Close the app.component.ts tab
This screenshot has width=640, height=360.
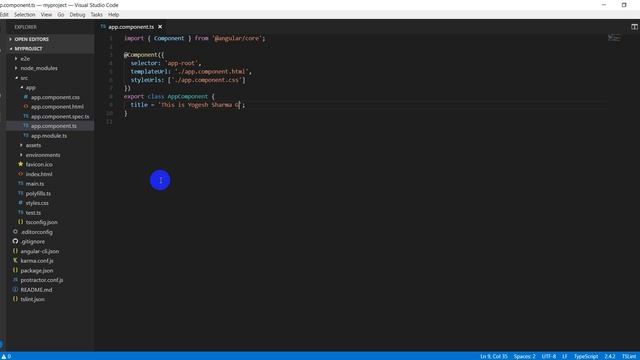(x=160, y=27)
